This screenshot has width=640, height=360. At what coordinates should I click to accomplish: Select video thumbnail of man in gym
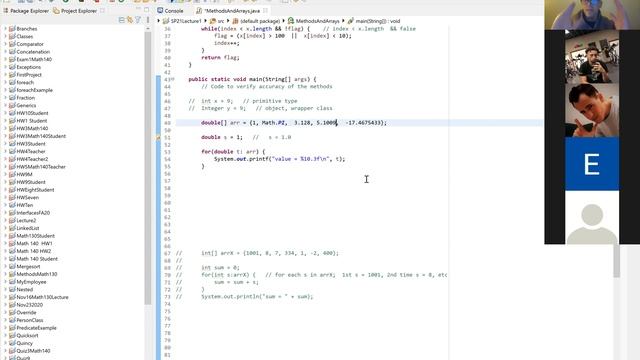click(592, 56)
